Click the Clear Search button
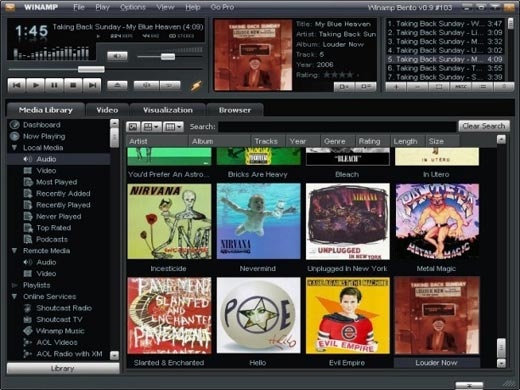This screenshot has width=520, height=390. [x=484, y=126]
